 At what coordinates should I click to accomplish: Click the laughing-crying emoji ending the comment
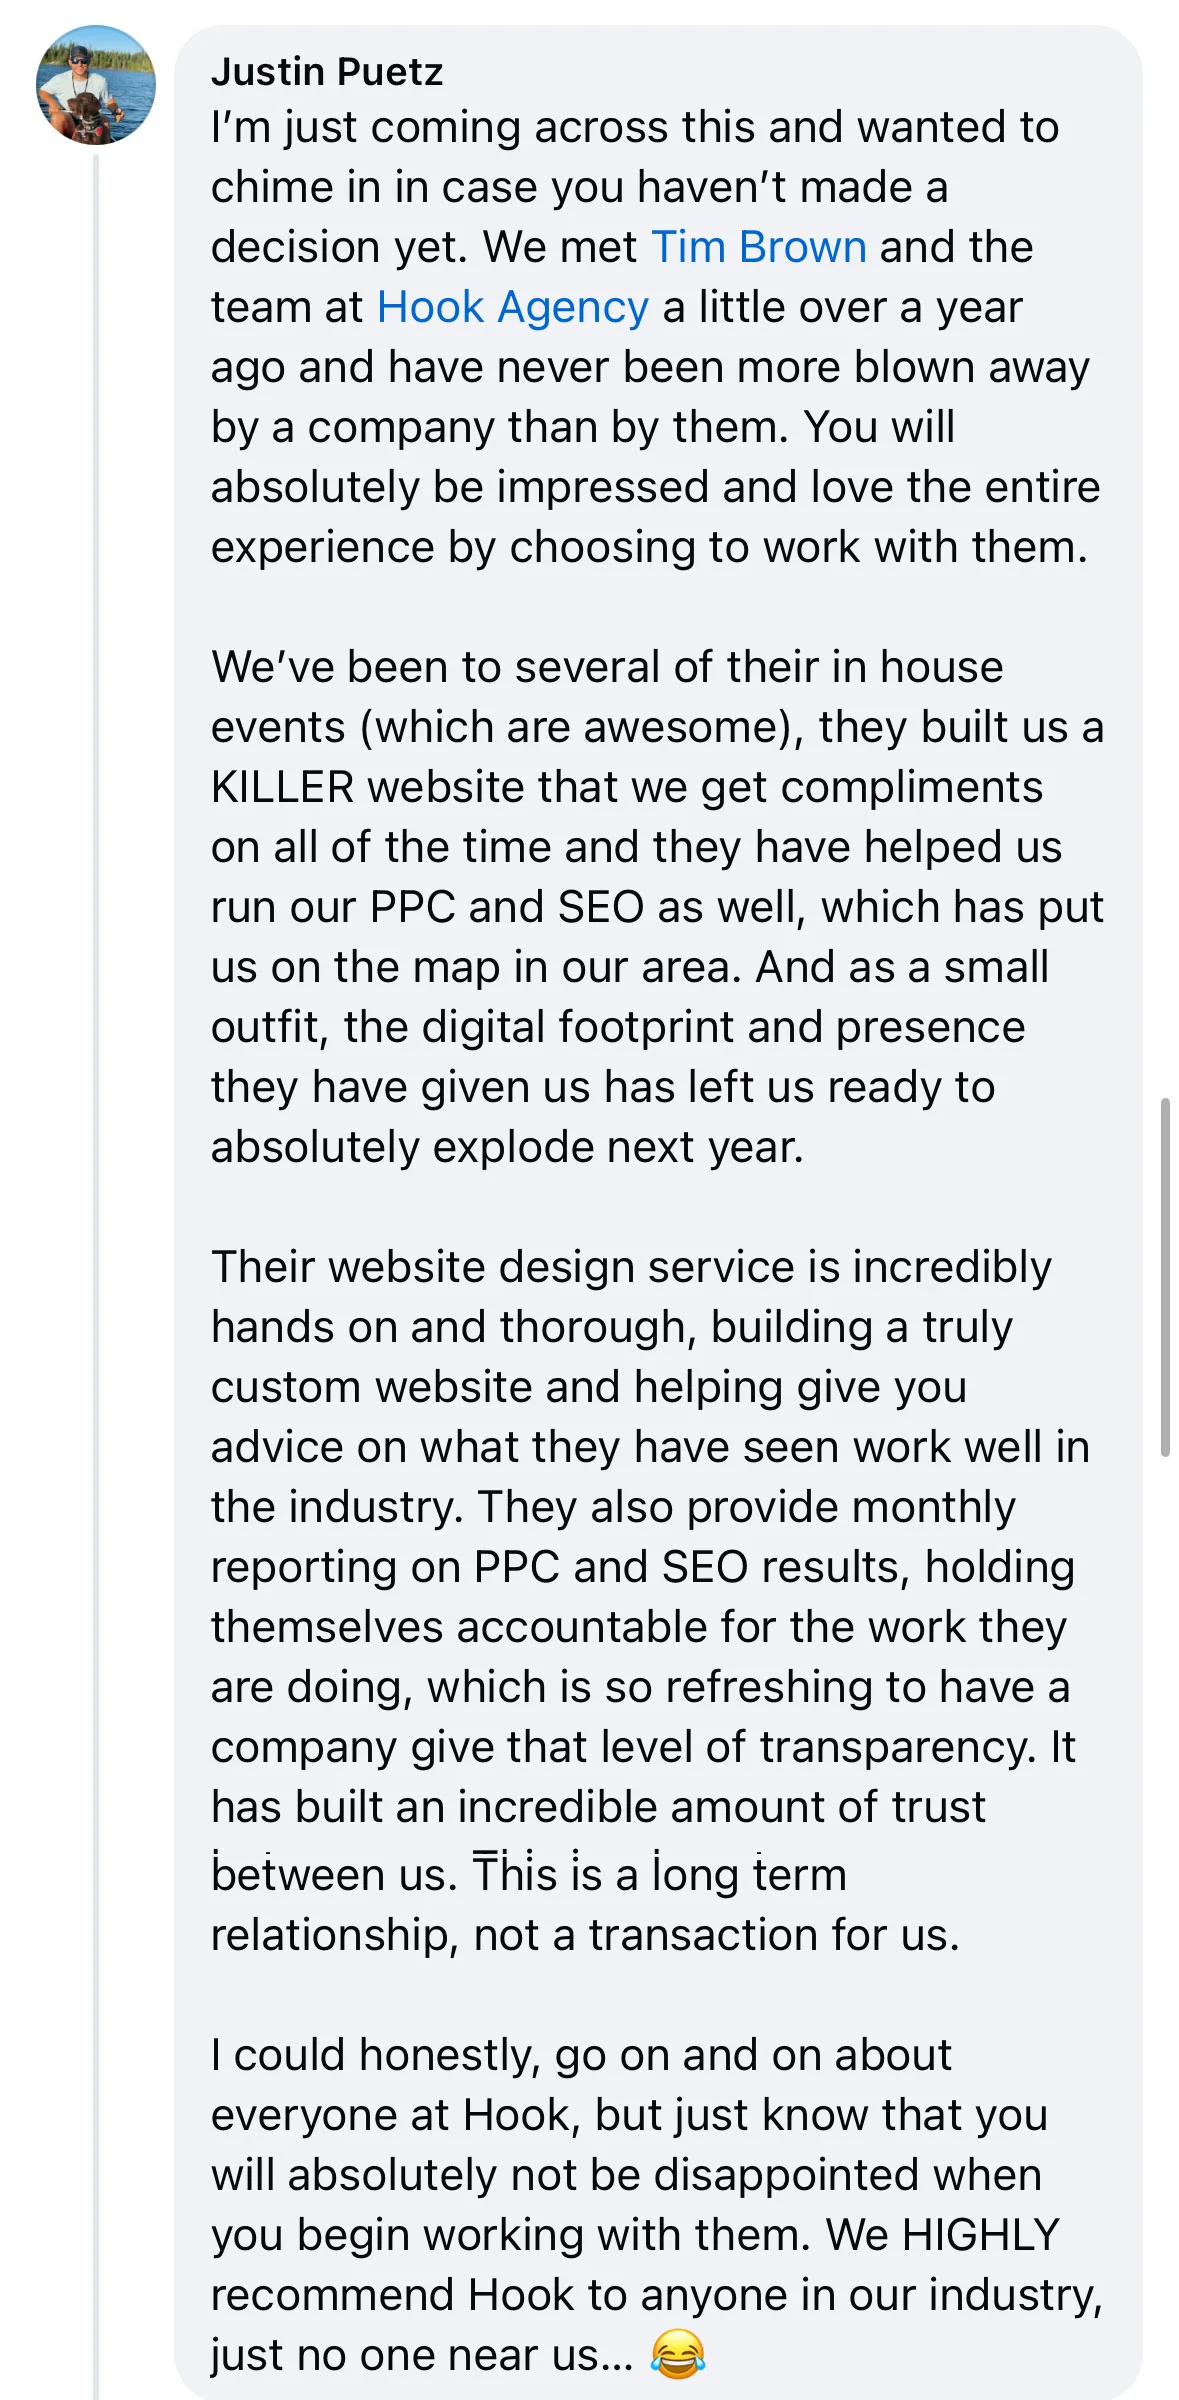tap(677, 2353)
